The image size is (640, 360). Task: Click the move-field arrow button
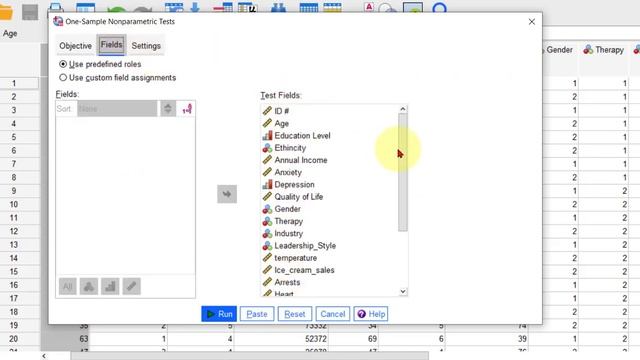(227, 194)
